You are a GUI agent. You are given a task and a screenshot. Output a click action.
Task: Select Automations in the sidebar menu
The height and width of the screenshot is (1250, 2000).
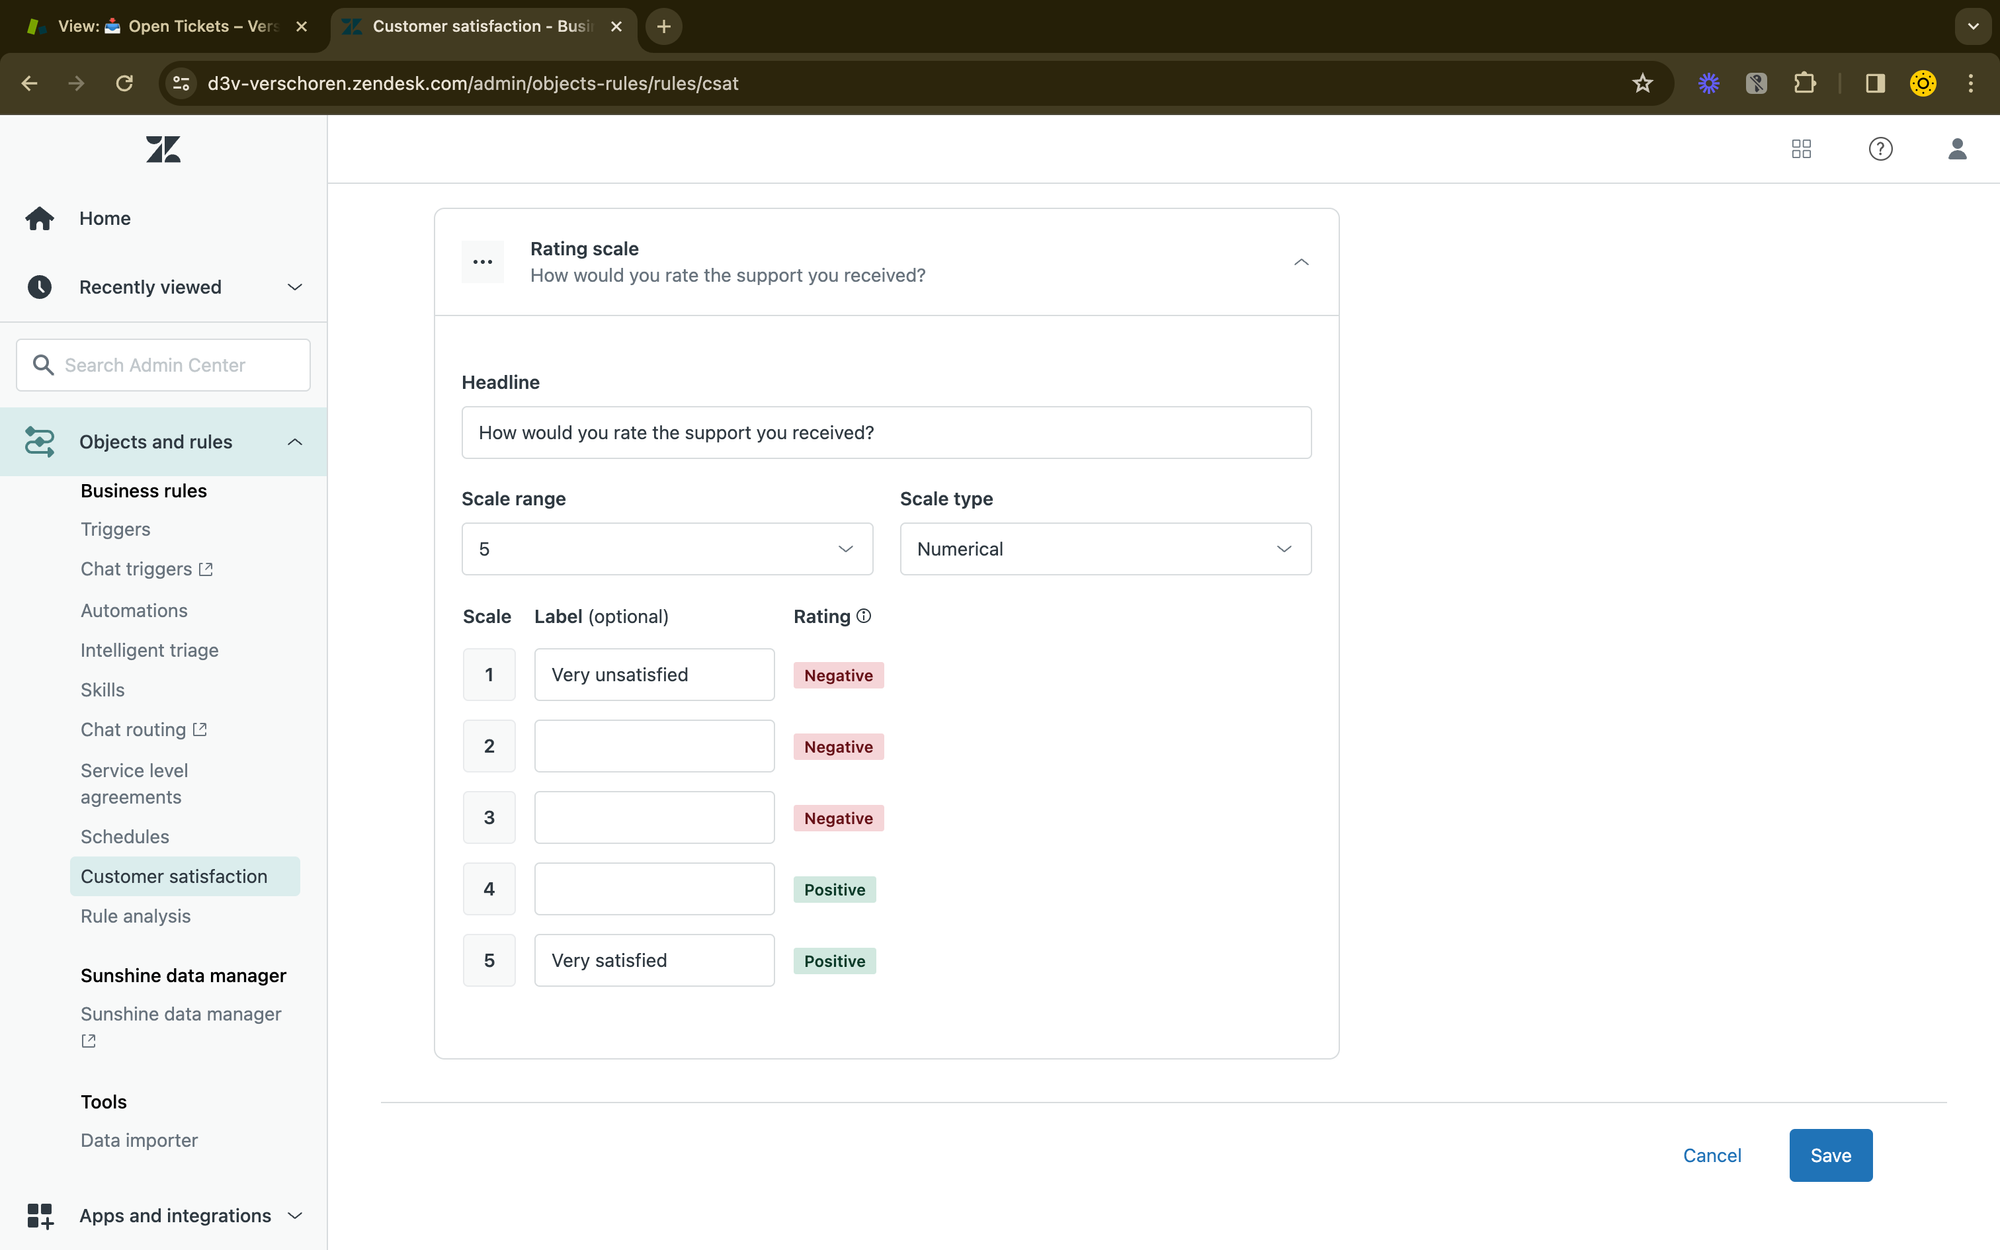(134, 610)
